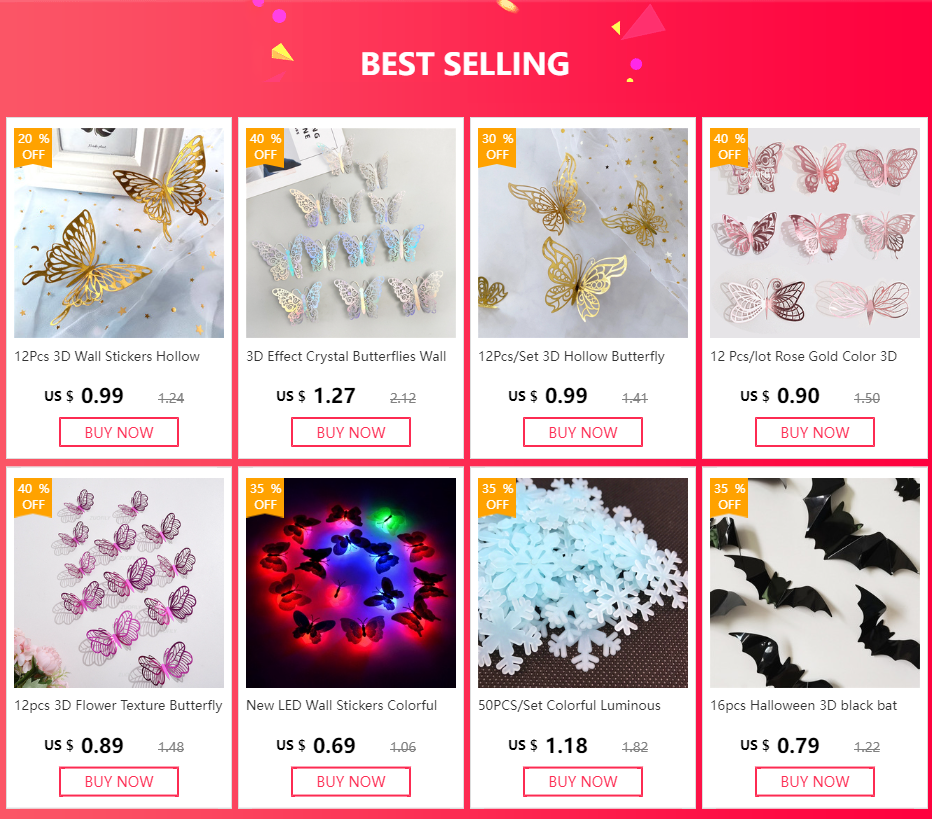Click the 35% OFF badge on luminous snowflakes

(497, 497)
